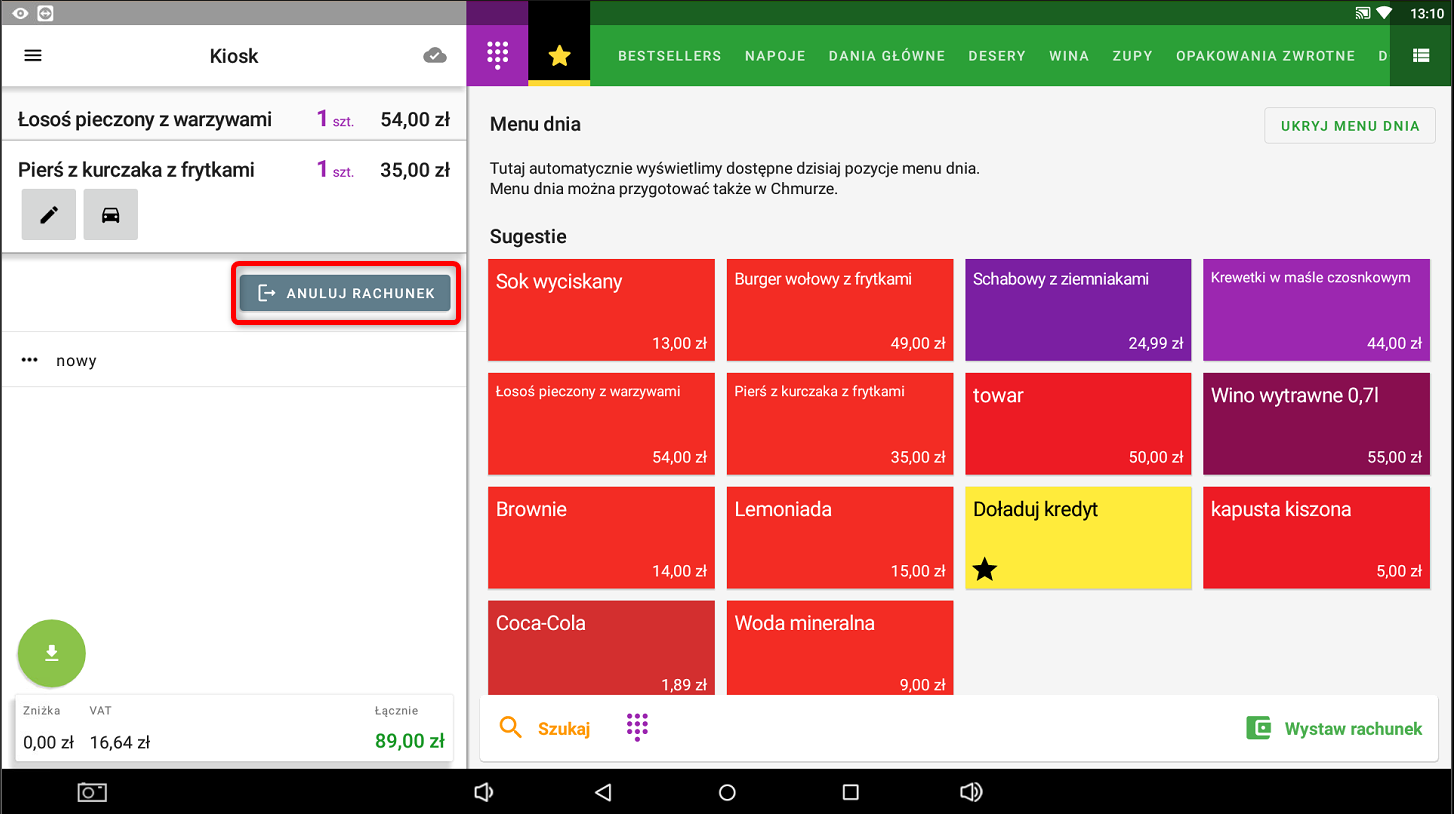Image resolution: width=1454 pixels, height=814 pixels.
Task: Click the pencil edit icon for item
Action: pyautogui.click(x=49, y=215)
